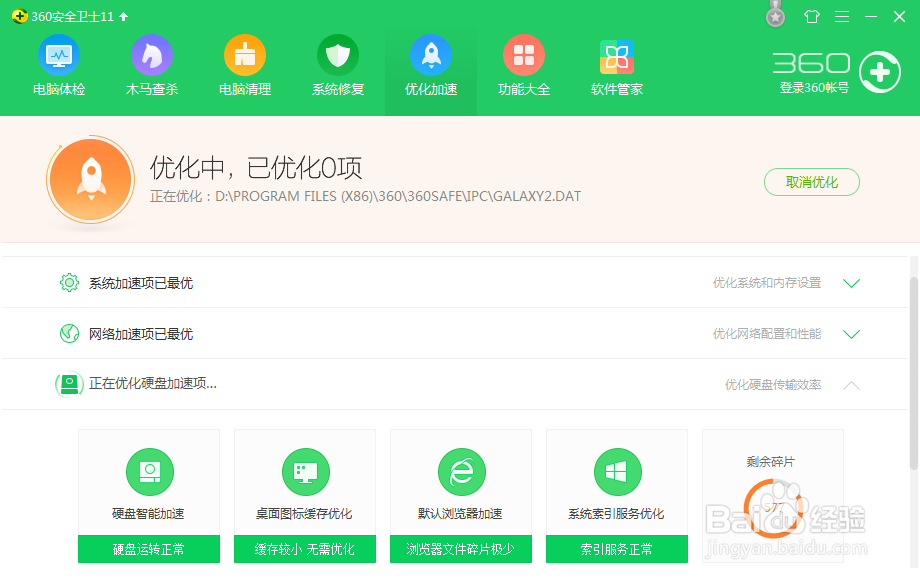Click 硬盘运转正常 status button
This screenshot has height=580, width=920.
click(x=149, y=549)
